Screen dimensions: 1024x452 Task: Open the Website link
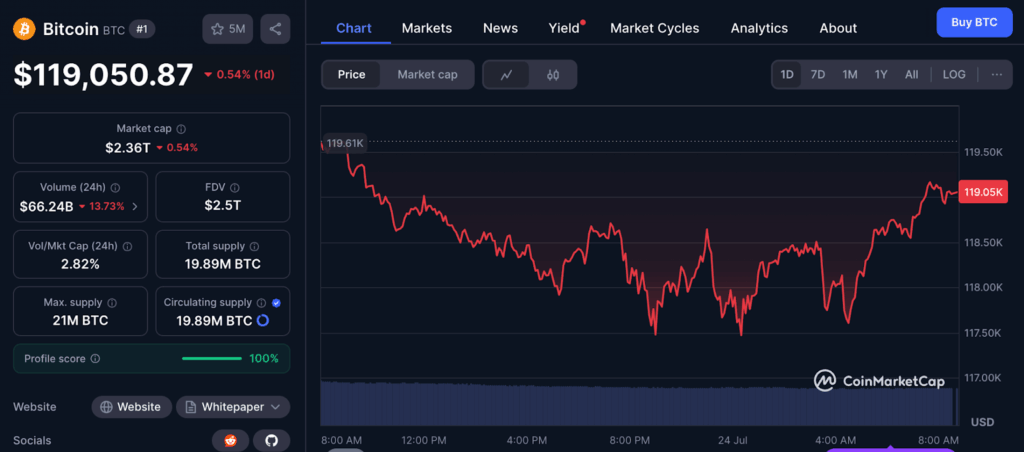[131, 407]
